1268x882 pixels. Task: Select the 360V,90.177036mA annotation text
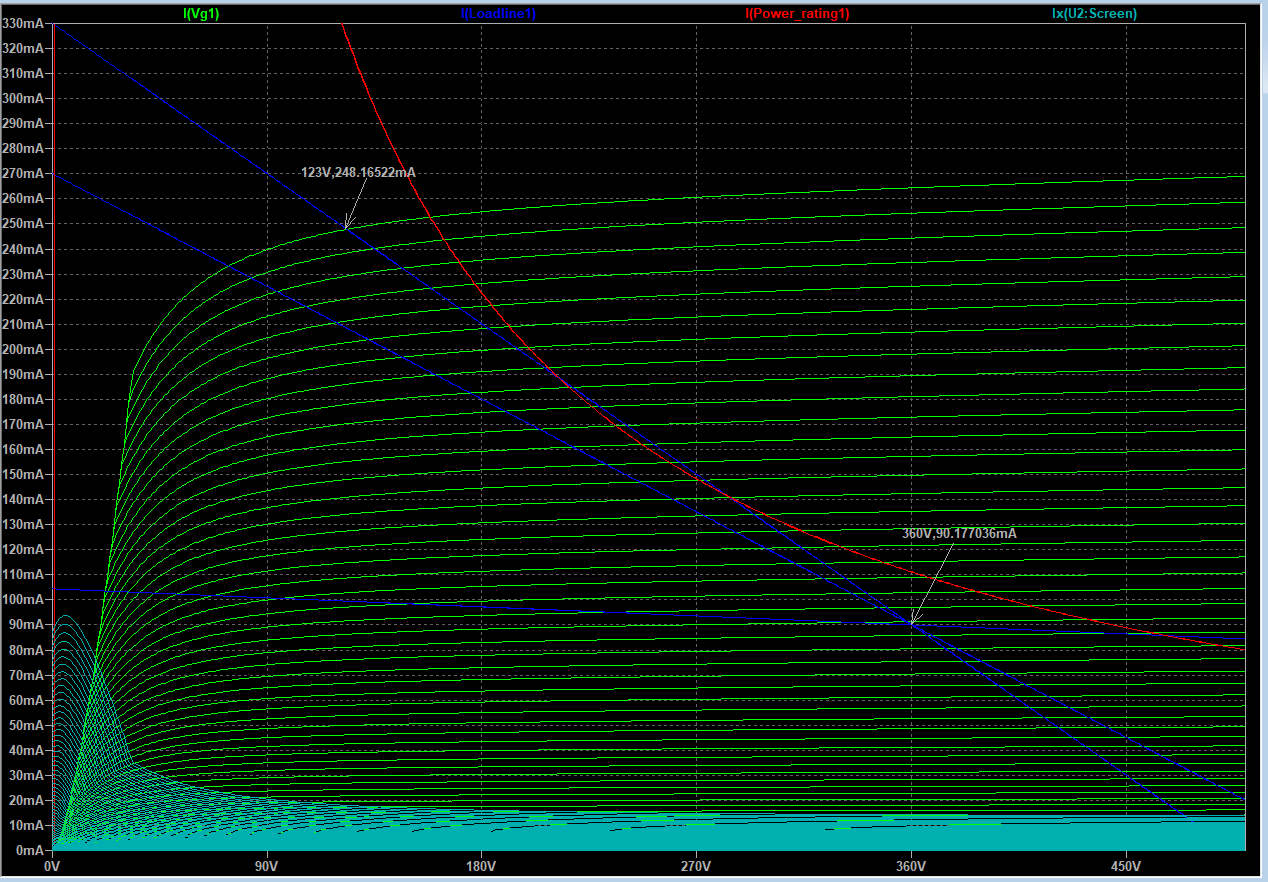point(959,534)
